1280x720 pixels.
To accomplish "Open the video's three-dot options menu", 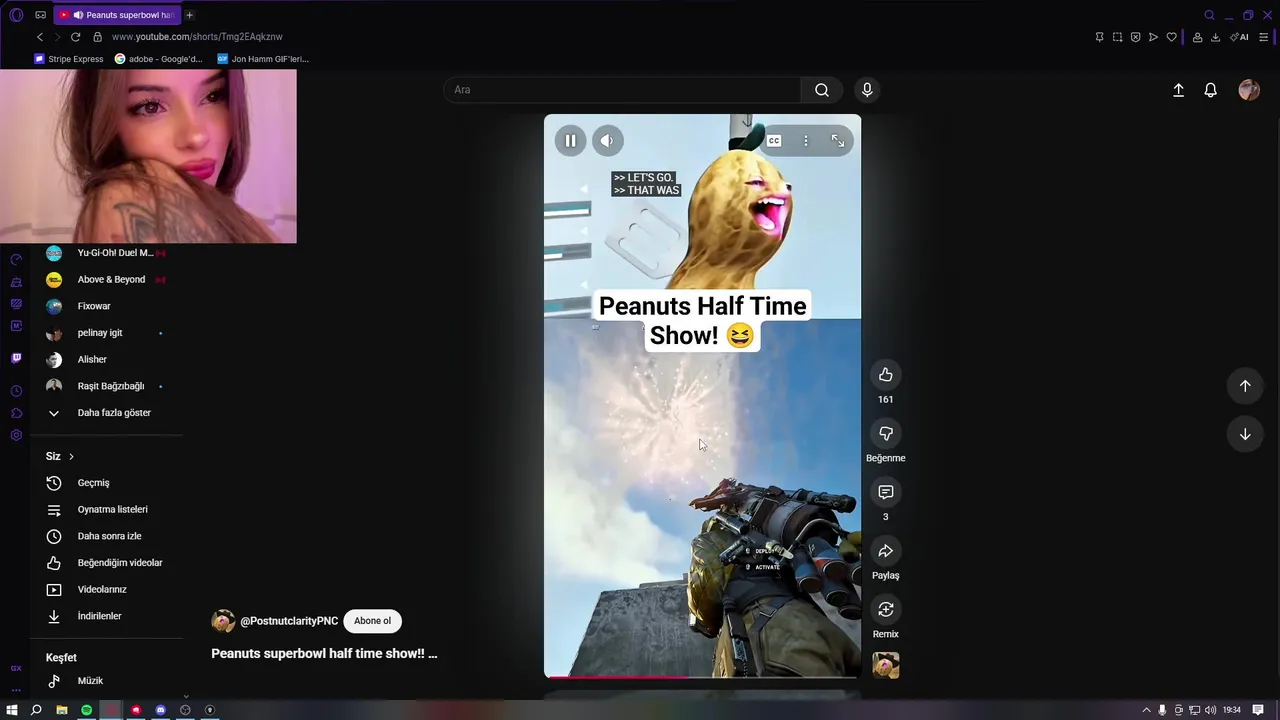I will tap(806, 141).
